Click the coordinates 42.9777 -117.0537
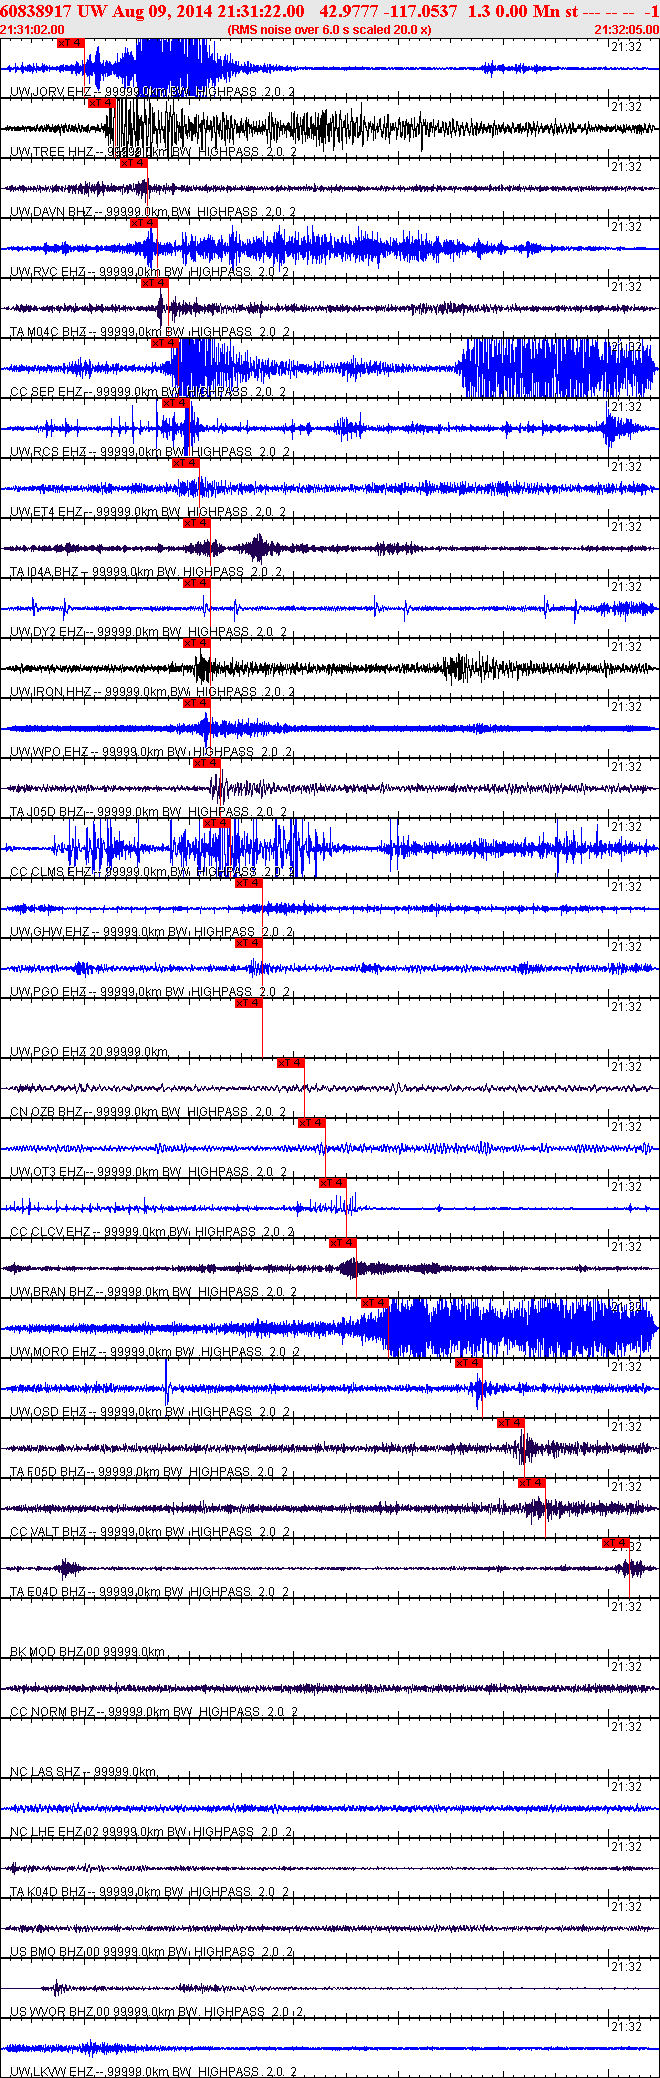660x2078 pixels. pyautogui.click(x=388, y=11)
